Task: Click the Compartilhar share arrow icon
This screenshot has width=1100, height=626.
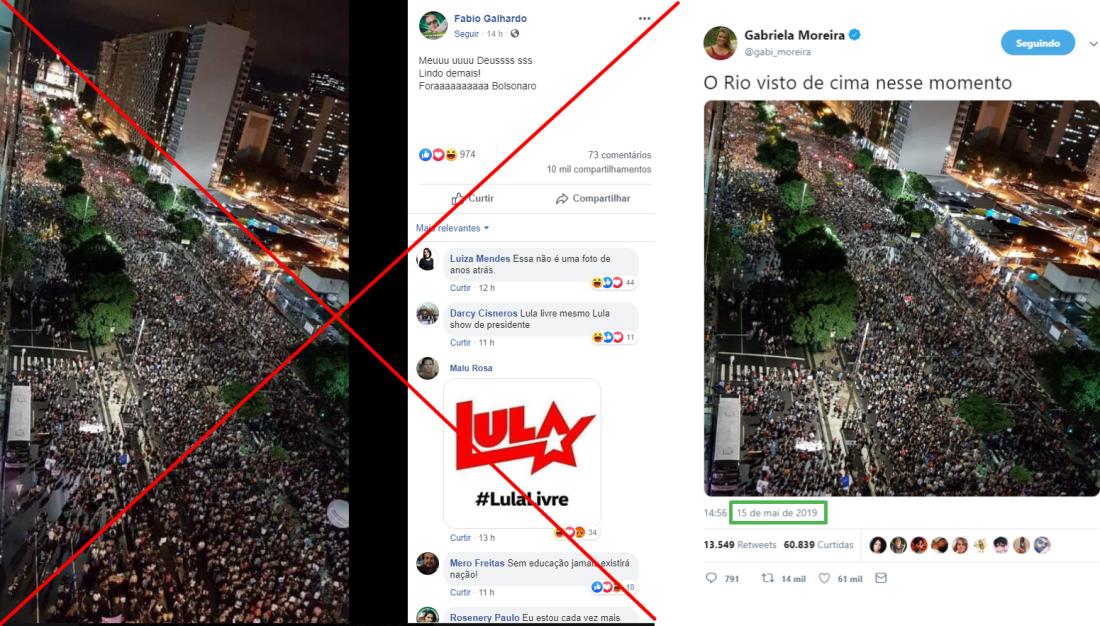Action: pos(562,199)
